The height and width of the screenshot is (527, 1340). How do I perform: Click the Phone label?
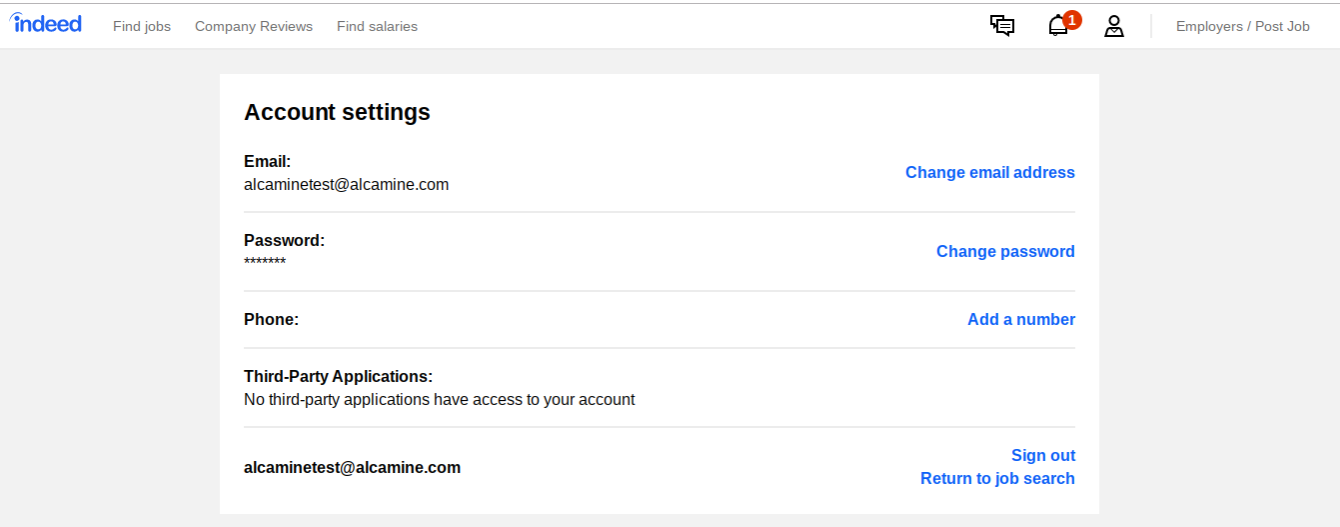(x=271, y=319)
